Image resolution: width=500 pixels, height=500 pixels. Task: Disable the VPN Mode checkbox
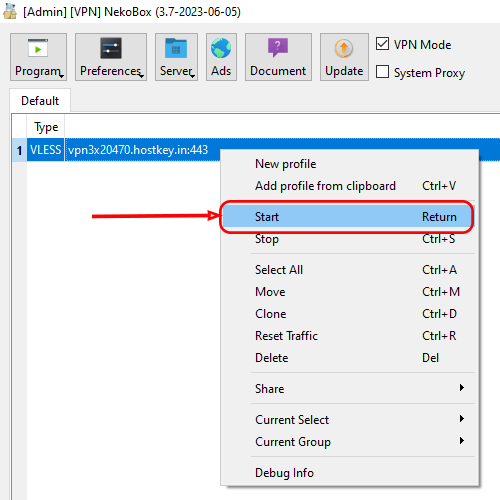(x=382, y=44)
